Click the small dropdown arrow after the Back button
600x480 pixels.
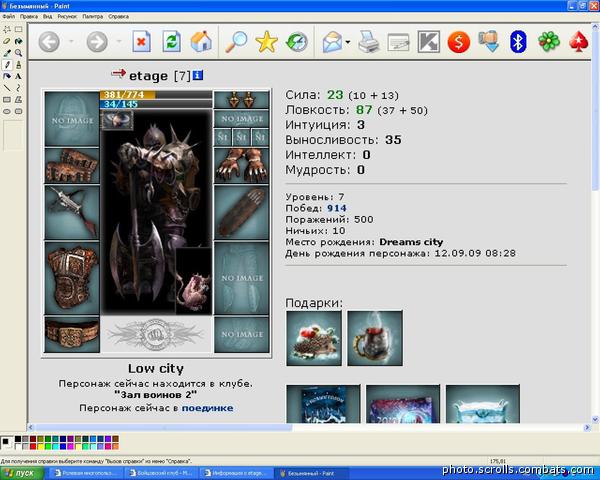pyautogui.click(x=71, y=41)
